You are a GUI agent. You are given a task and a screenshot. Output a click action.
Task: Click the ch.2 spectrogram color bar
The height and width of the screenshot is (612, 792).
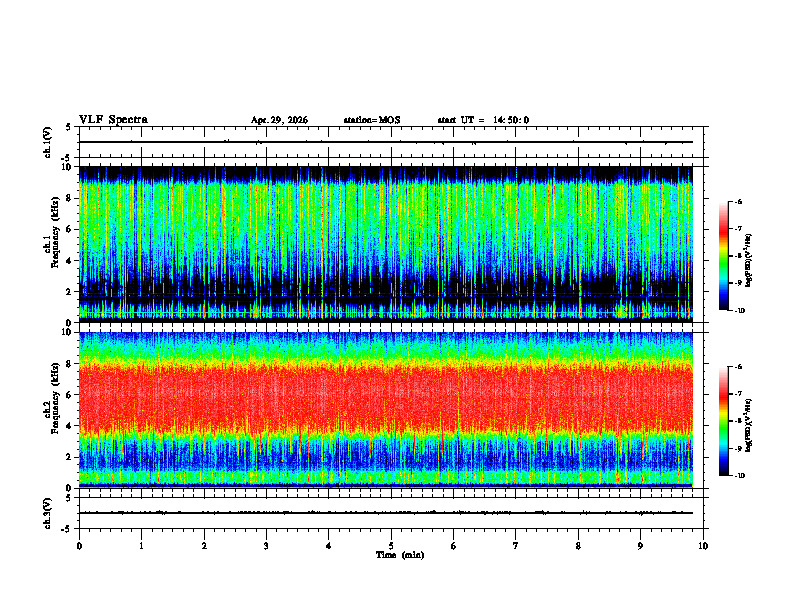(724, 421)
